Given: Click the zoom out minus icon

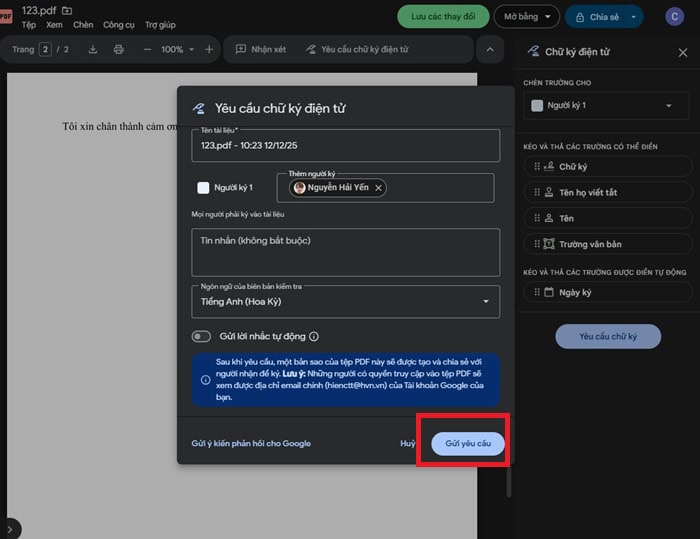Looking at the screenshot, I should click(x=148, y=49).
